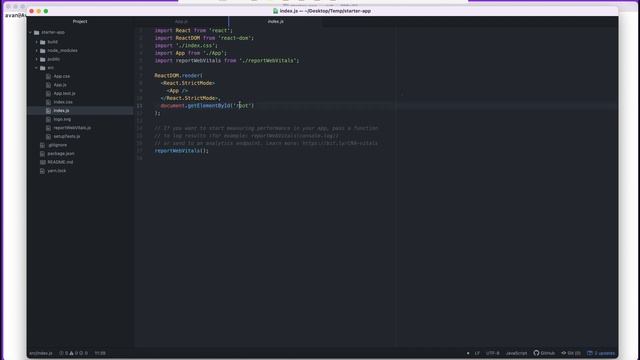Open README.md from the tree

pyautogui.click(x=60, y=162)
